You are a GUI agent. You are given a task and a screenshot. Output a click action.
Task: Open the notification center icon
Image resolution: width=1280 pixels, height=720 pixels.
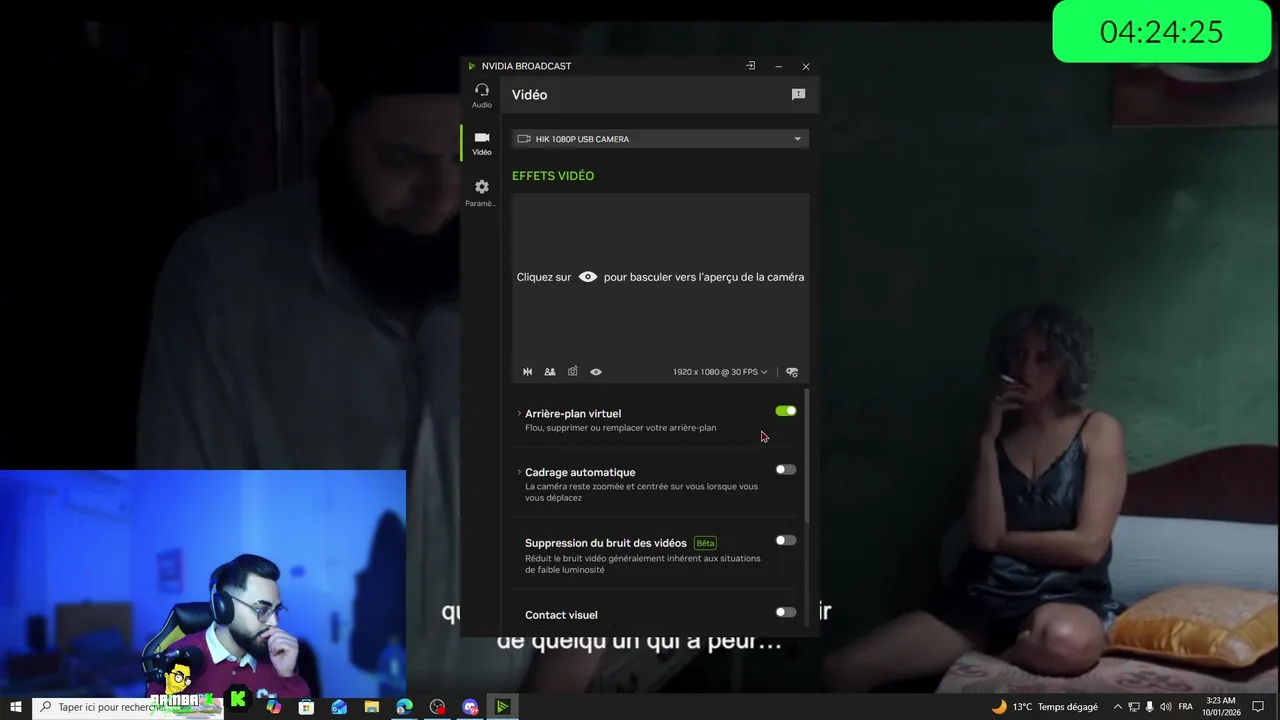click(x=1258, y=707)
